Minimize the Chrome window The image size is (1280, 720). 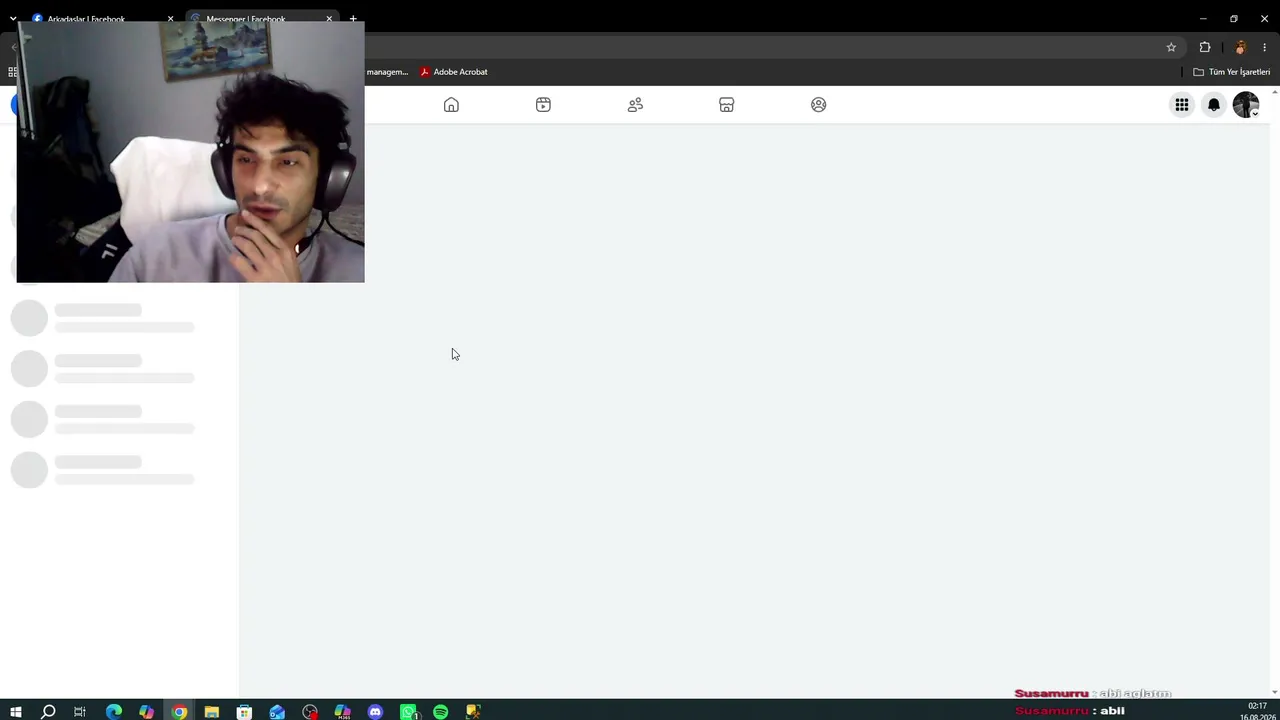1203,18
